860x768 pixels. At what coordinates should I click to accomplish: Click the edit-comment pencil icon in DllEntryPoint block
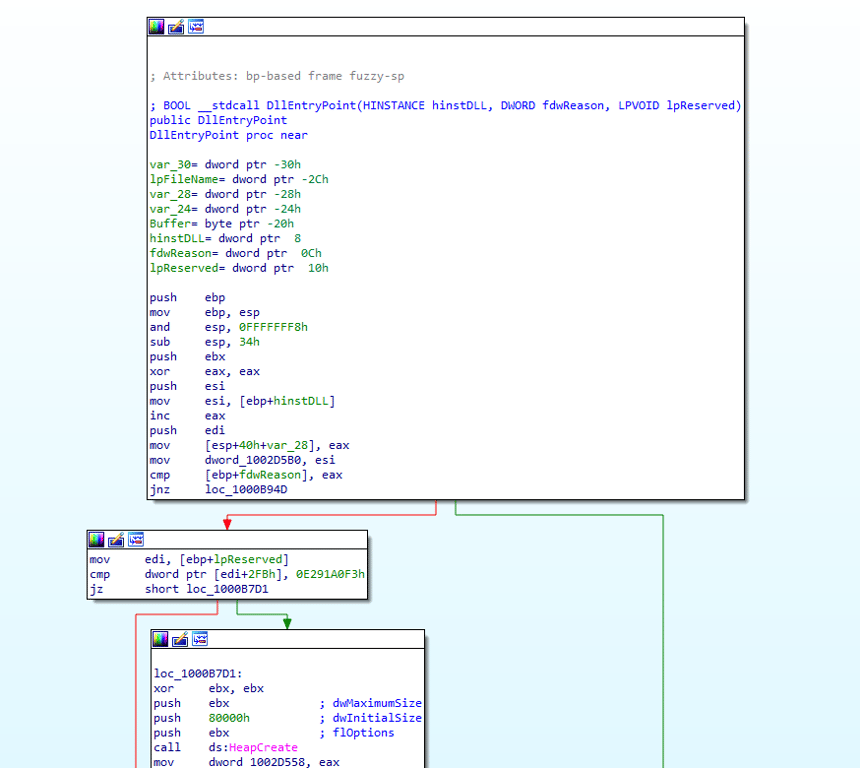point(176,26)
